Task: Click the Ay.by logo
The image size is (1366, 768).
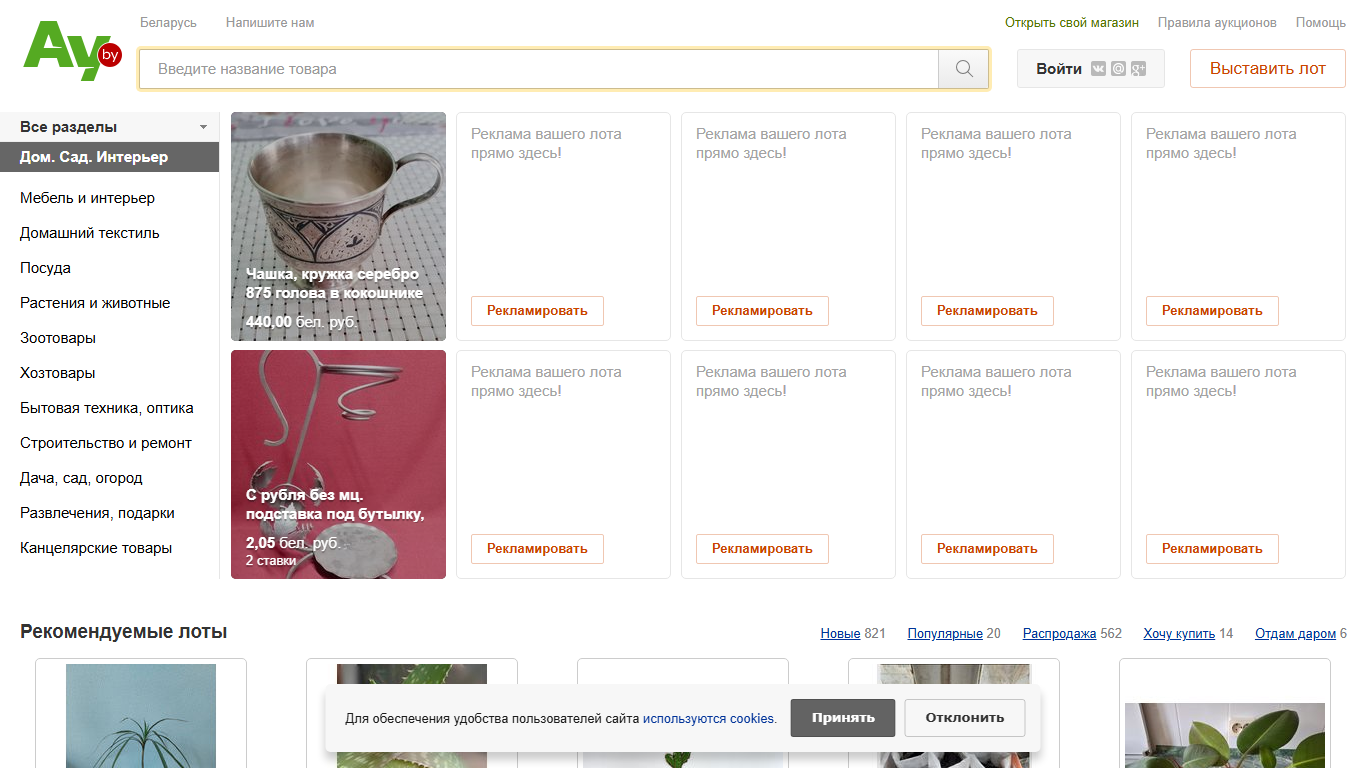Action: pyautogui.click(x=72, y=51)
